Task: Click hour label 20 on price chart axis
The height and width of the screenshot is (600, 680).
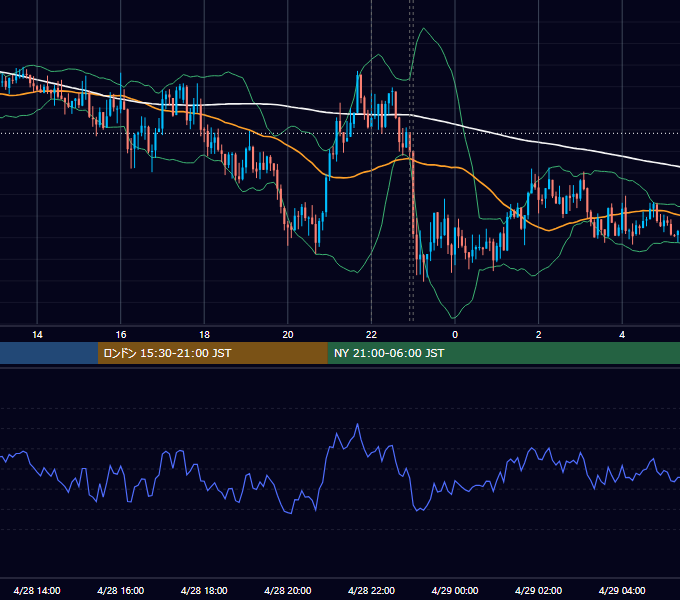Action: 288,335
